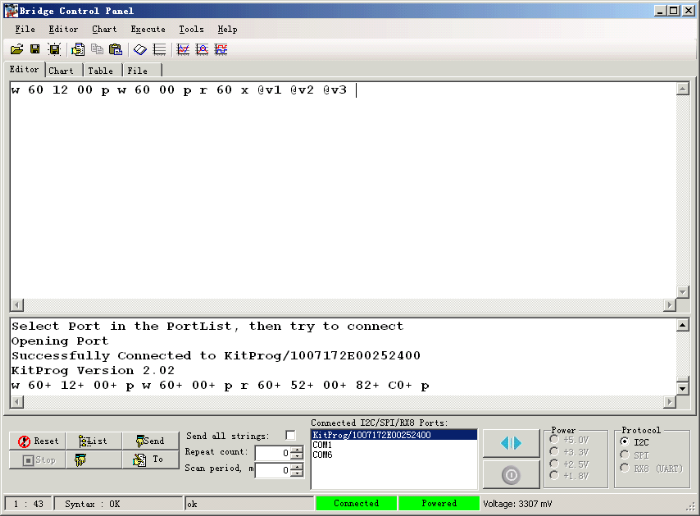Click the eraser clear icon in toolbar
The image size is (700, 516).
click(140, 49)
